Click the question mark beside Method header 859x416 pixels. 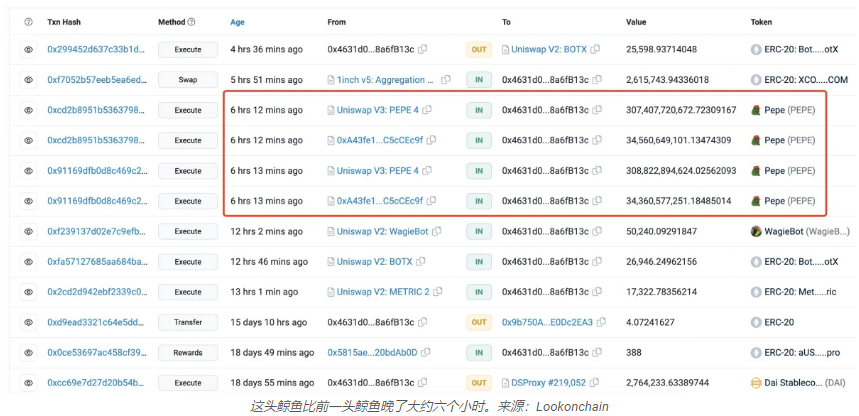(x=191, y=22)
